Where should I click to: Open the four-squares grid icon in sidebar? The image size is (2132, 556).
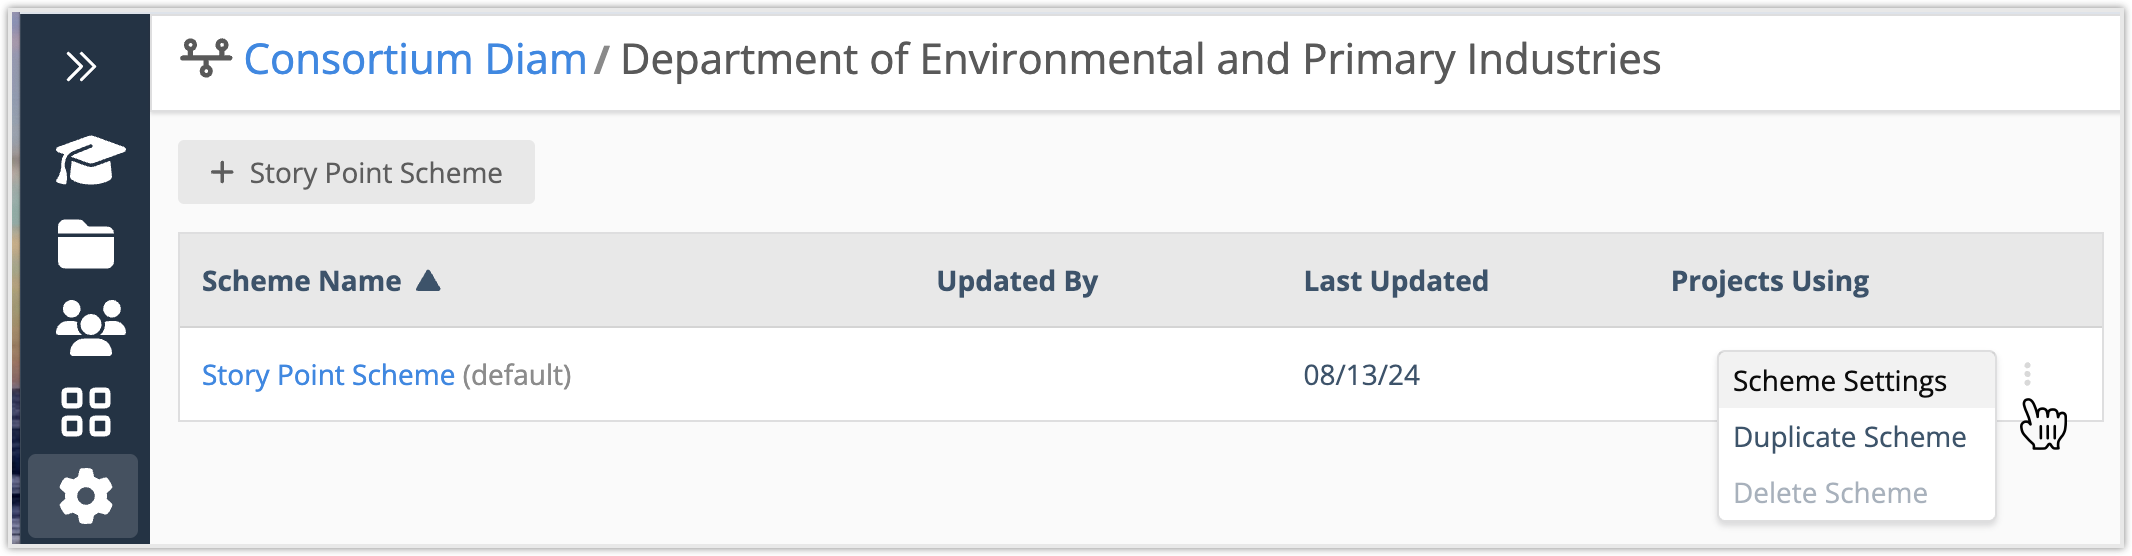[x=86, y=412]
